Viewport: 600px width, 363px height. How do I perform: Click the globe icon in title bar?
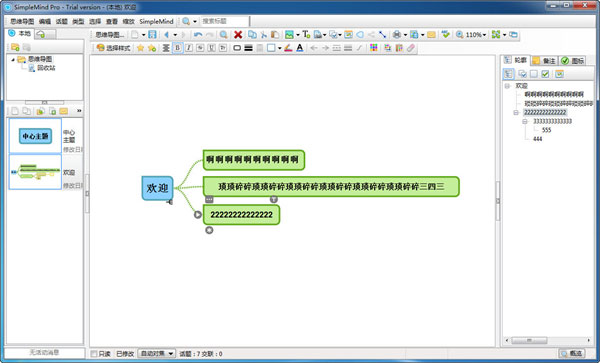point(8,7)
